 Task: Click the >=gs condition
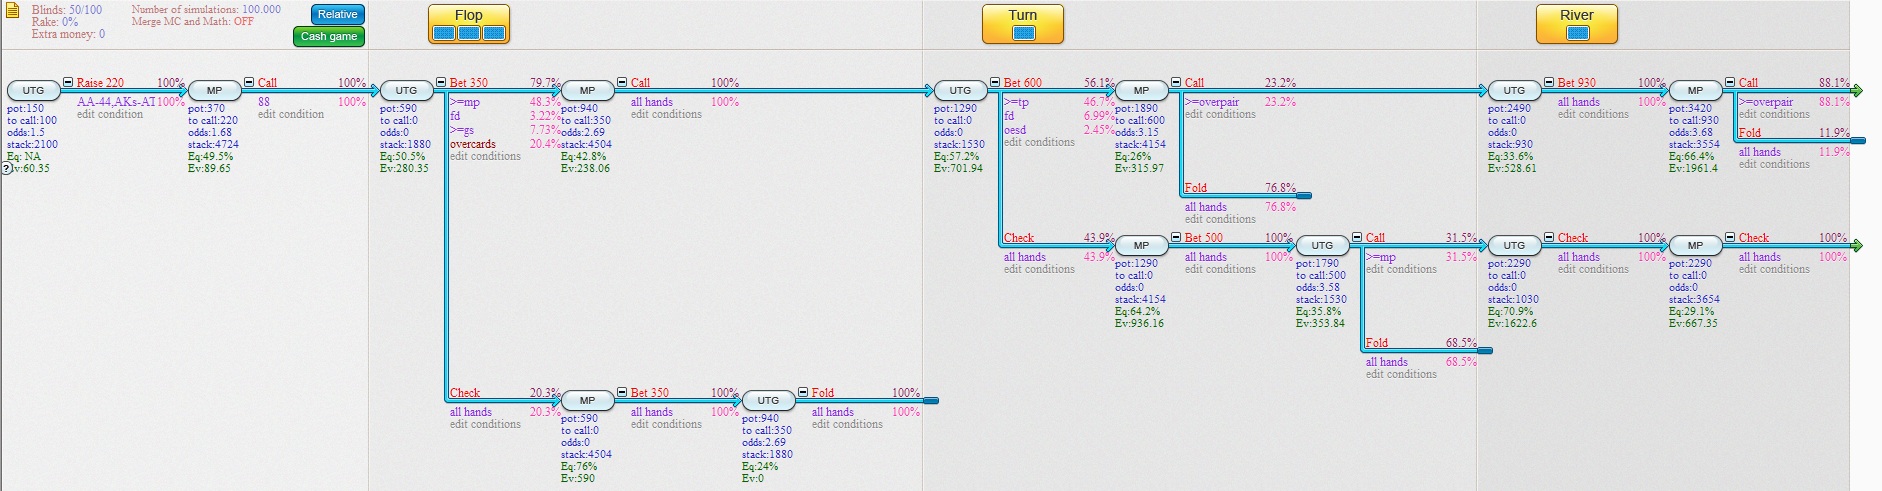(x=462, y=130)
